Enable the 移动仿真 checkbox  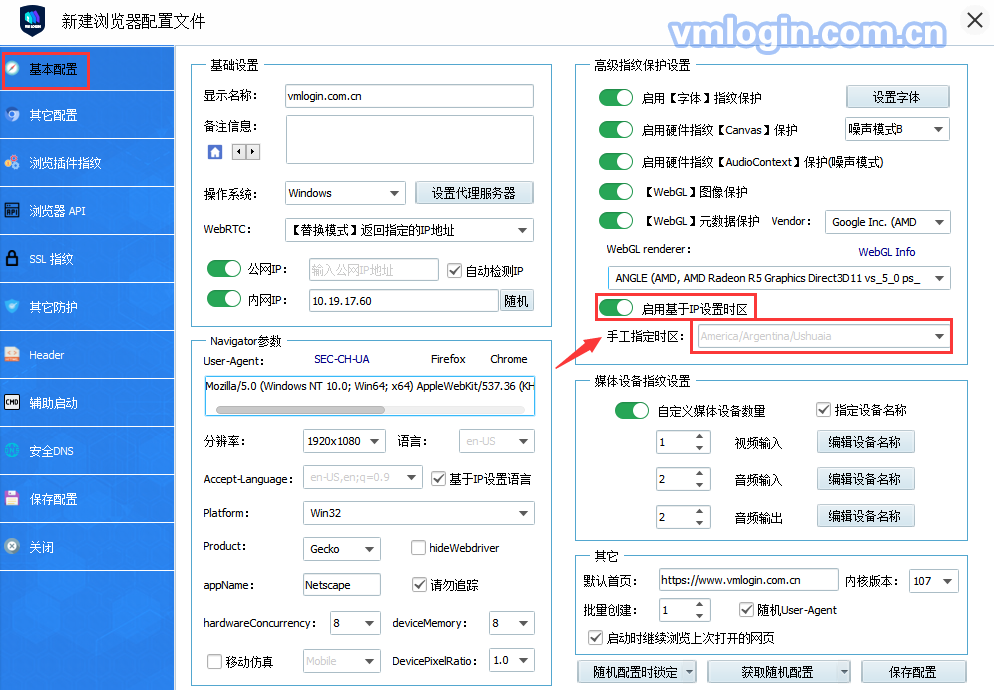(x=214, y=661)
